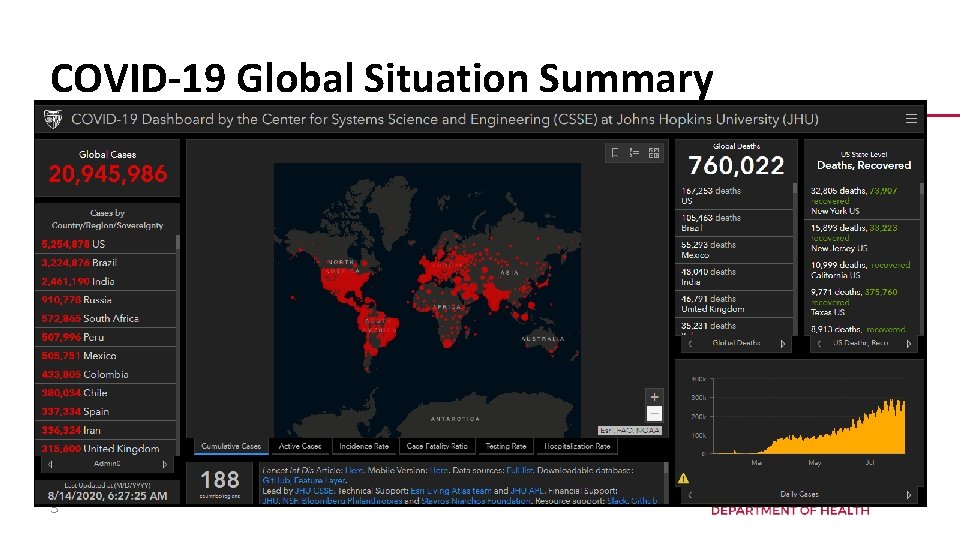Go to next Admin0 list page
Viewport: 960px width, 540px height.
click(164, 464)
